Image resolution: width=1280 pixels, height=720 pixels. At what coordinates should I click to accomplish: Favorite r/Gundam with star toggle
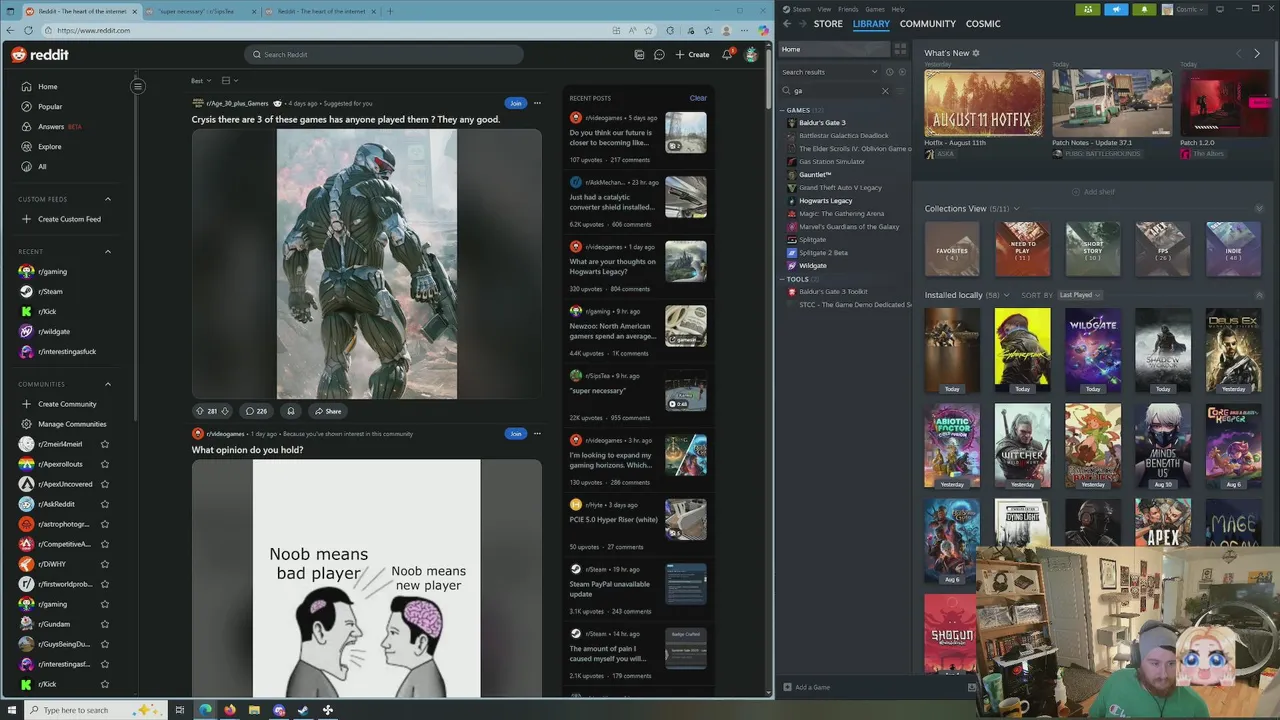(x=104, y=624)
